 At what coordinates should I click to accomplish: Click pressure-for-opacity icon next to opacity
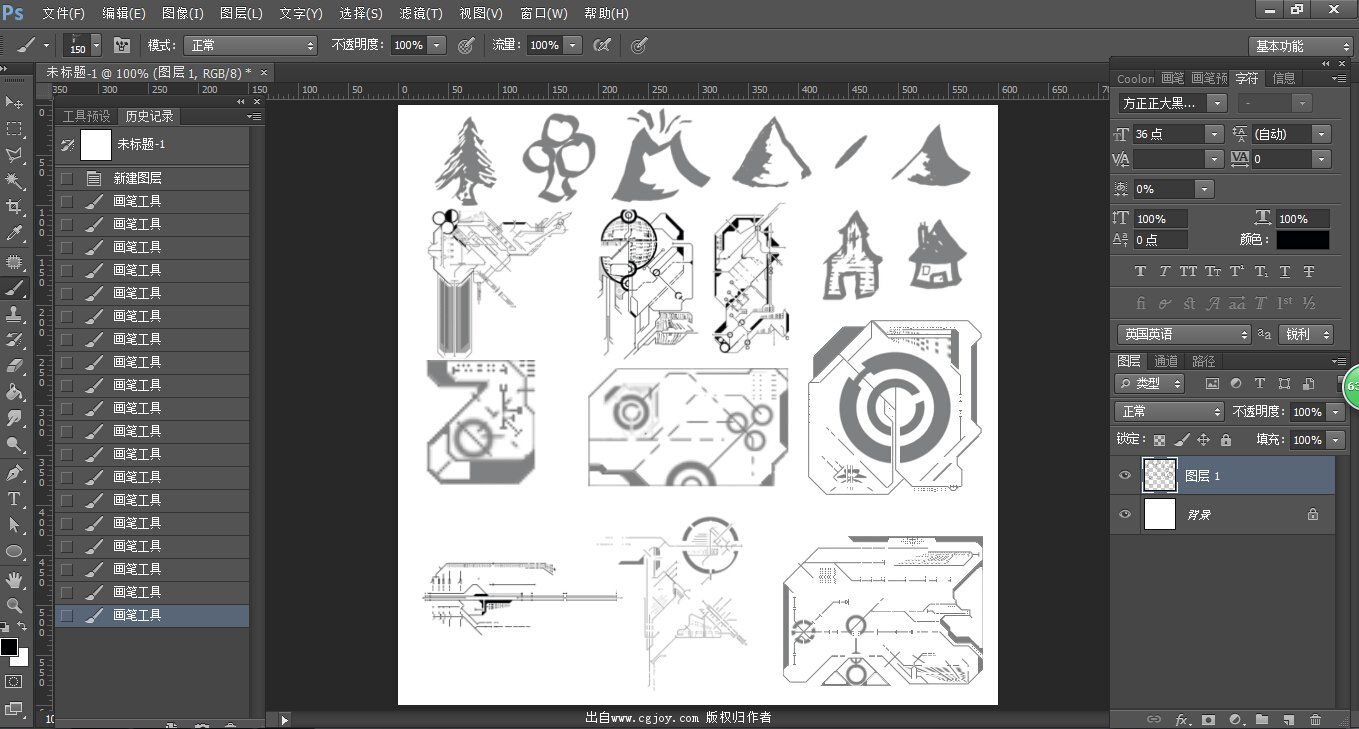point(466,45)
